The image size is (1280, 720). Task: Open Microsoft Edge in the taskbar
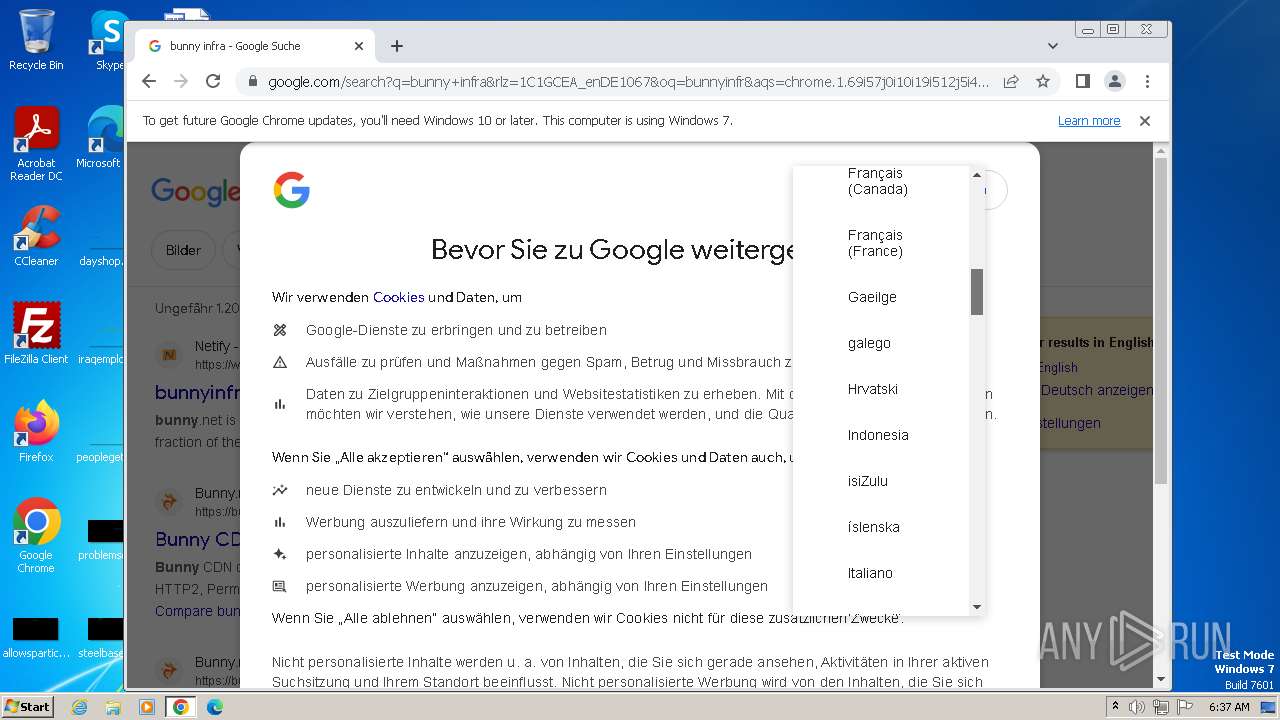pos(214,707)
